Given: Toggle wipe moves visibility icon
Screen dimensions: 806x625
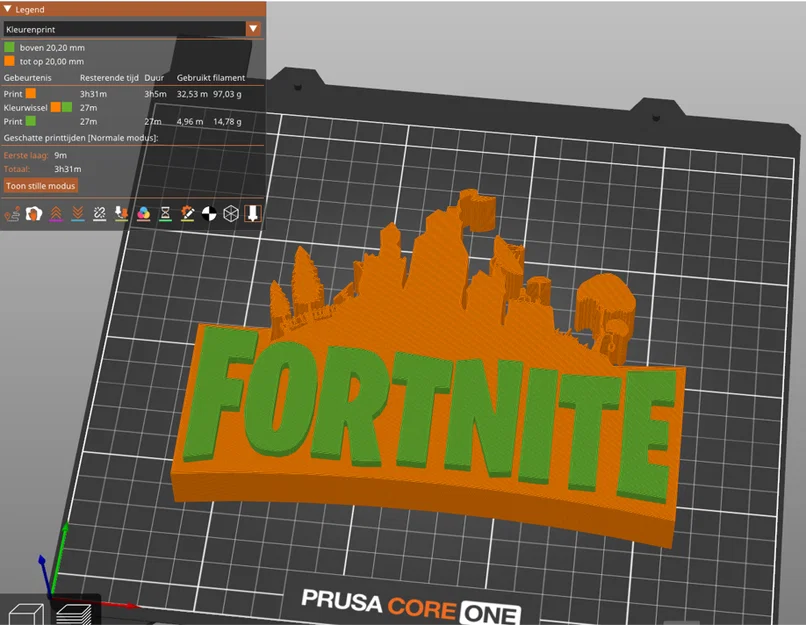Looking at the screenshot, I should coord(34,214).
